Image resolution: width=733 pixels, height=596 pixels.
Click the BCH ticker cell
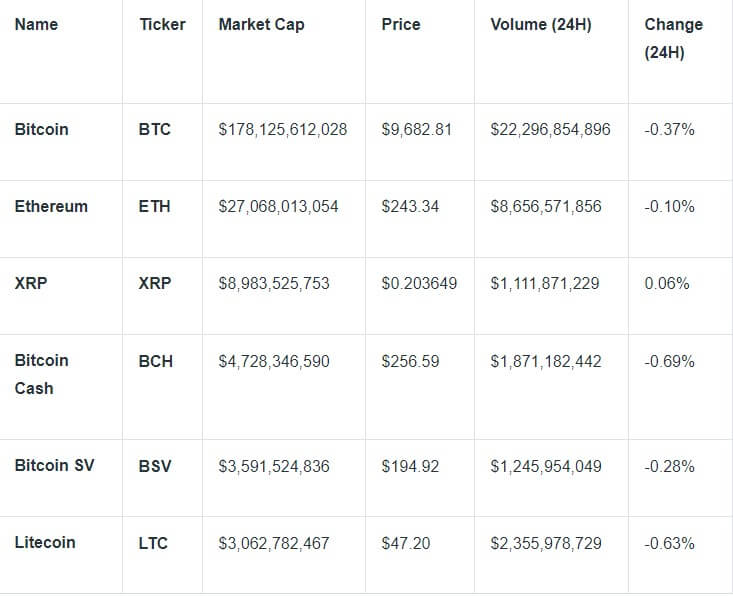(x=156, y=361)
